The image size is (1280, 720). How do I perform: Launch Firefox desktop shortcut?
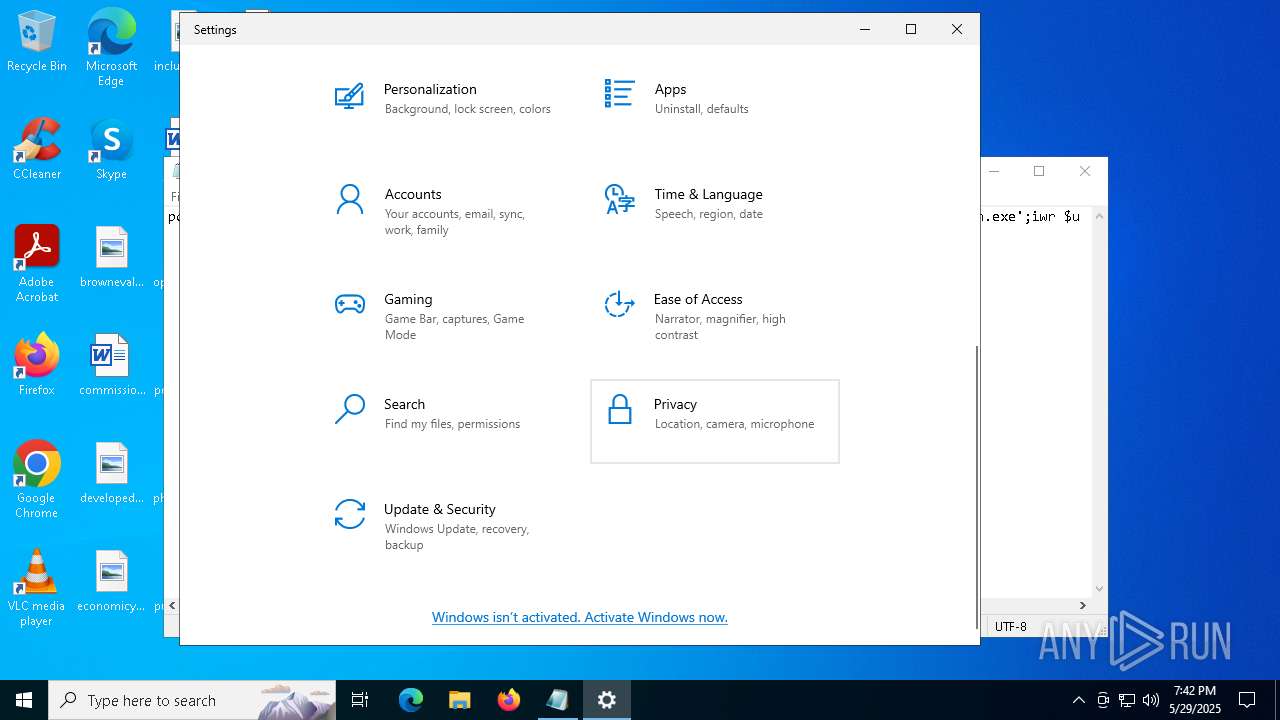pos(37,365)
